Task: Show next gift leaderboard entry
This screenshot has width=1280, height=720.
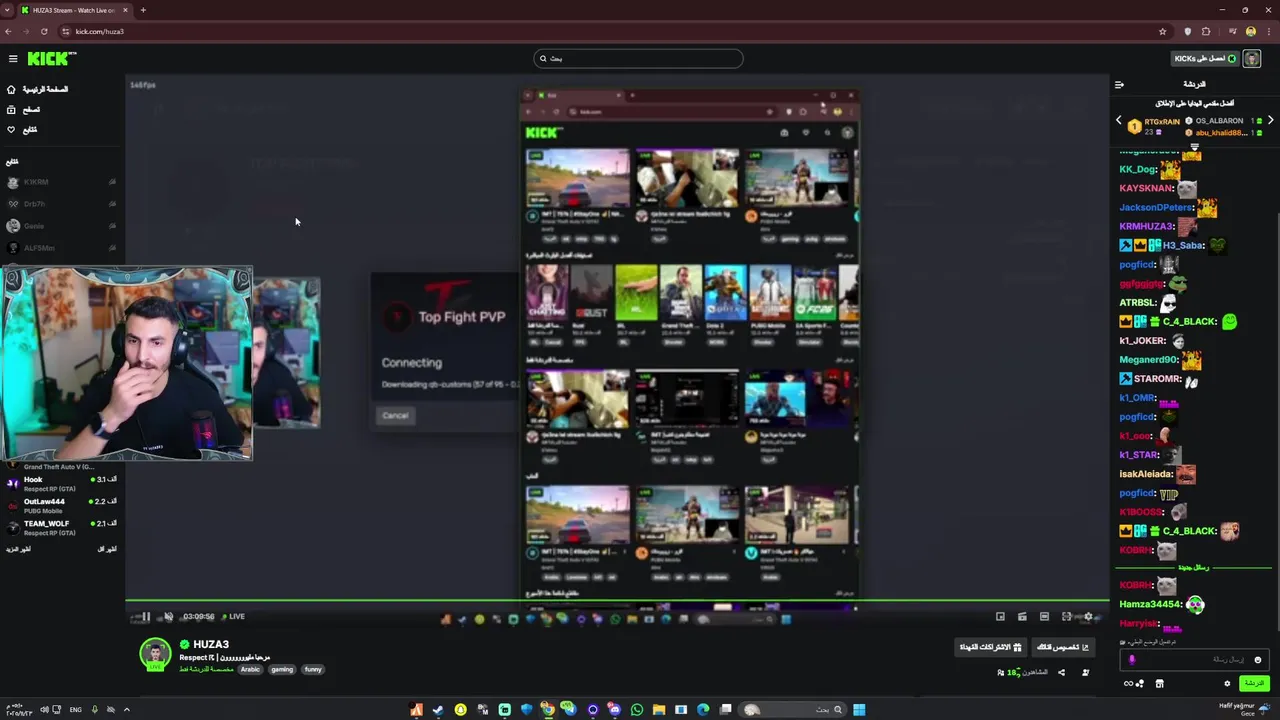Action: point(1270,120)
